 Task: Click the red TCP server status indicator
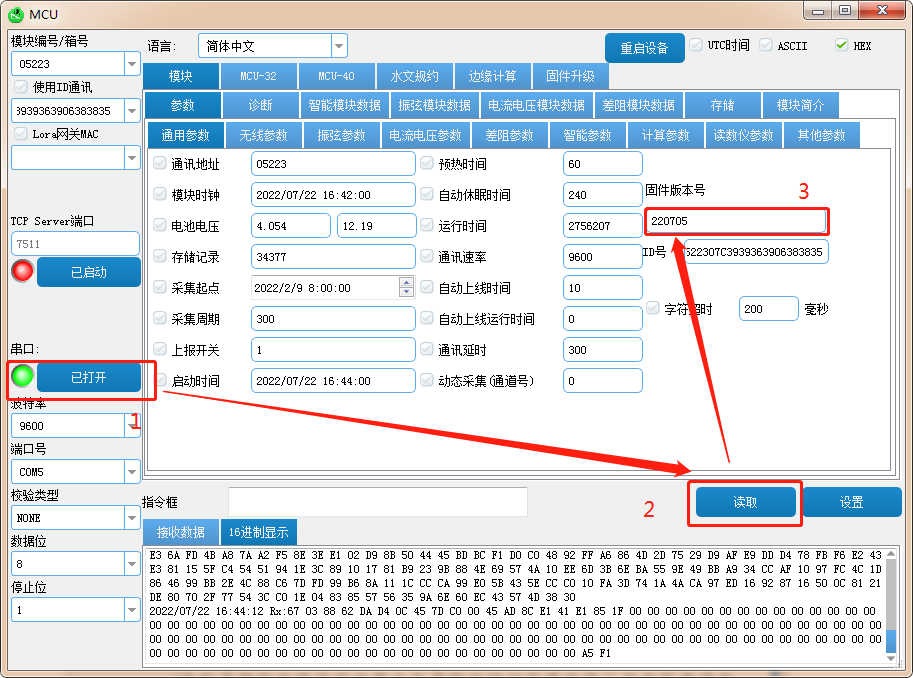(22, 271)
